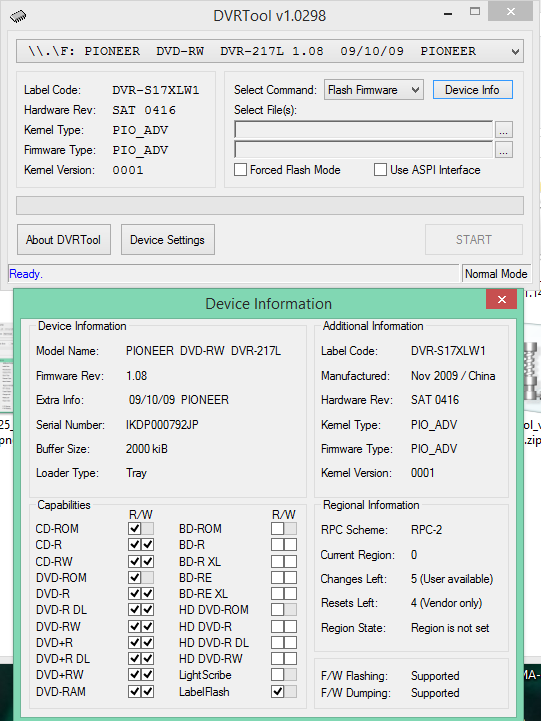Browse for the first firmware file

(504, 130)
